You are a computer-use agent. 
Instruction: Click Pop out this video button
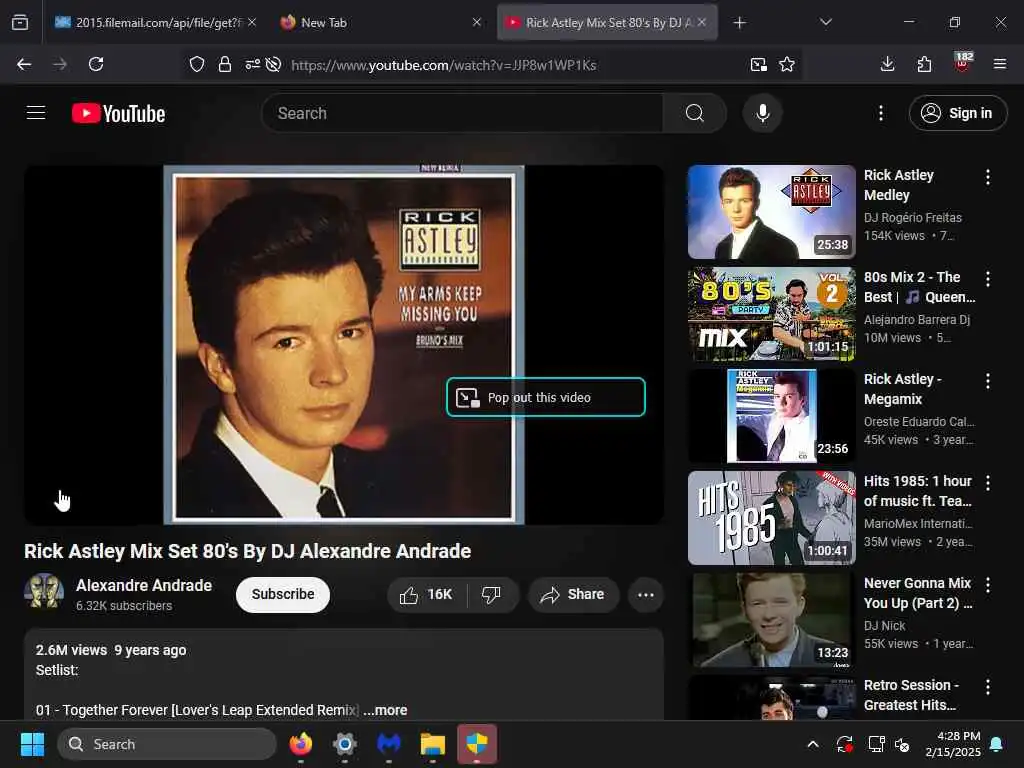tap(546, 397)
